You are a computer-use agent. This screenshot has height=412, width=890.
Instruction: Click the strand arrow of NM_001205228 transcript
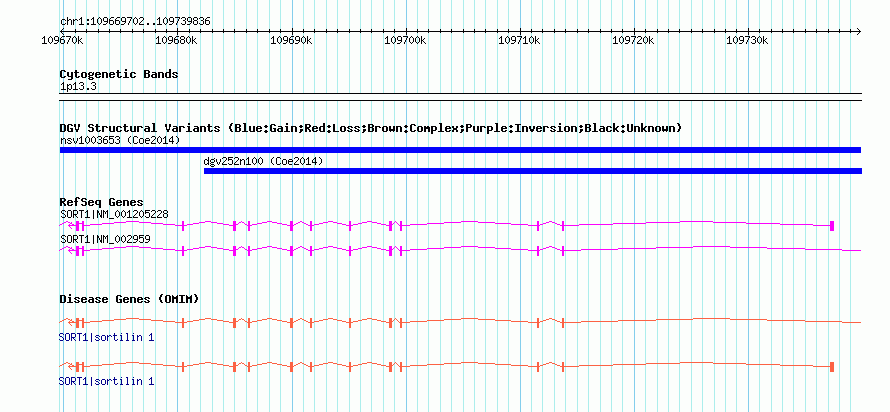point(70,226)
